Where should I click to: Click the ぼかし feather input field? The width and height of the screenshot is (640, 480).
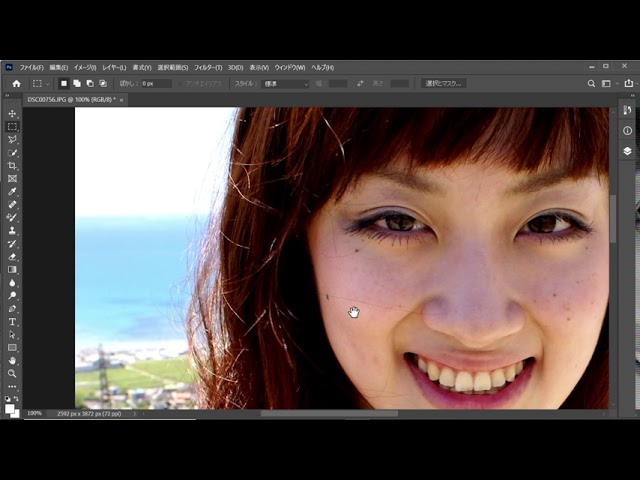[x=155, y=84]
